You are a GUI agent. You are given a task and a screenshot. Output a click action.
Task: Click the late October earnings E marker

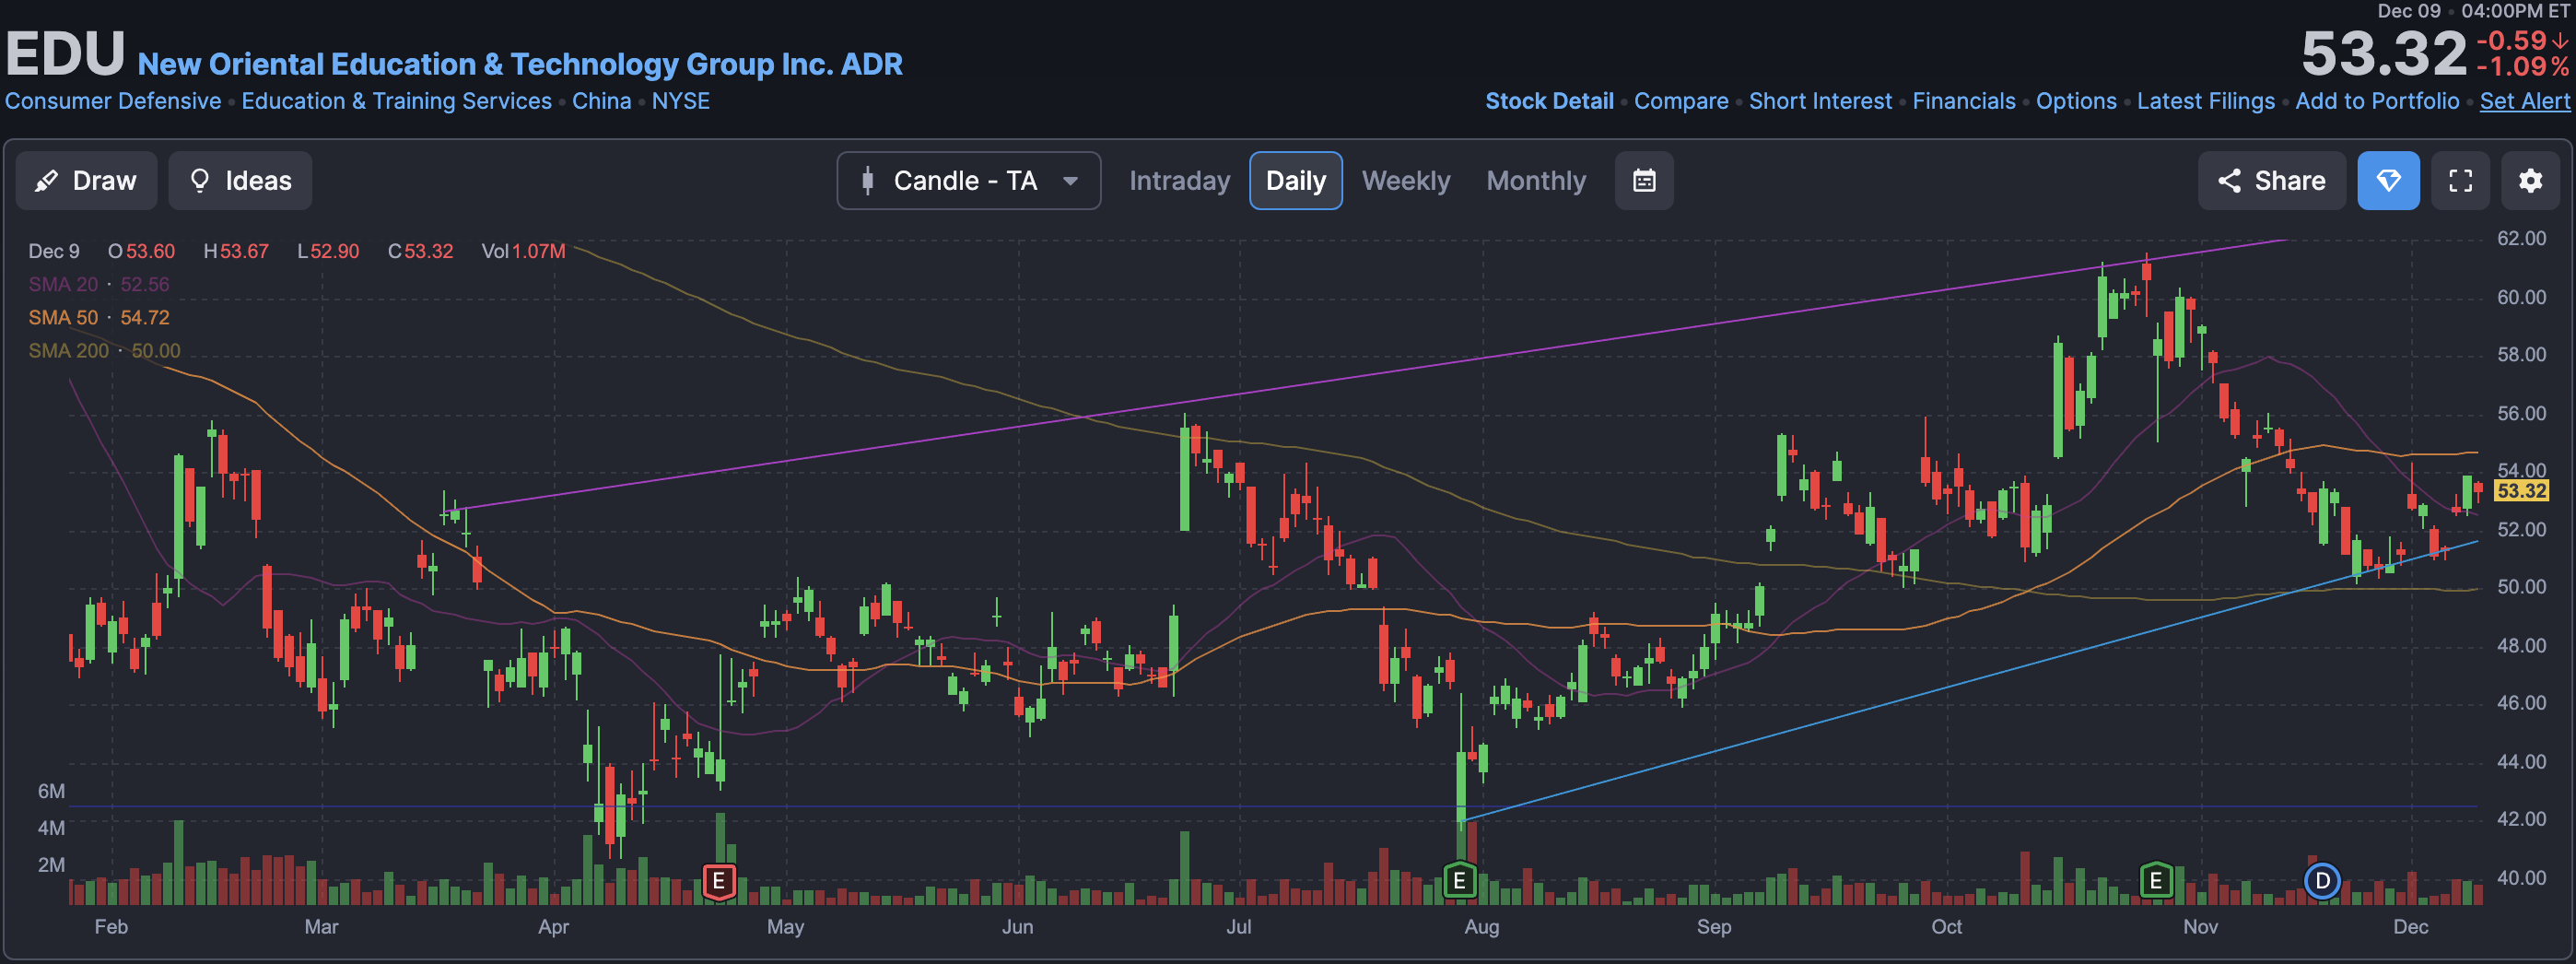(x=2156, y=881)
